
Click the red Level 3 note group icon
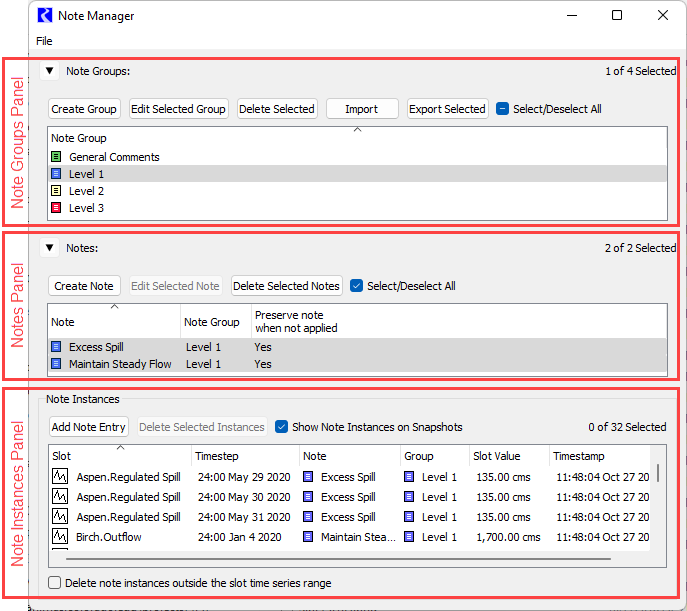pos(56,208)
